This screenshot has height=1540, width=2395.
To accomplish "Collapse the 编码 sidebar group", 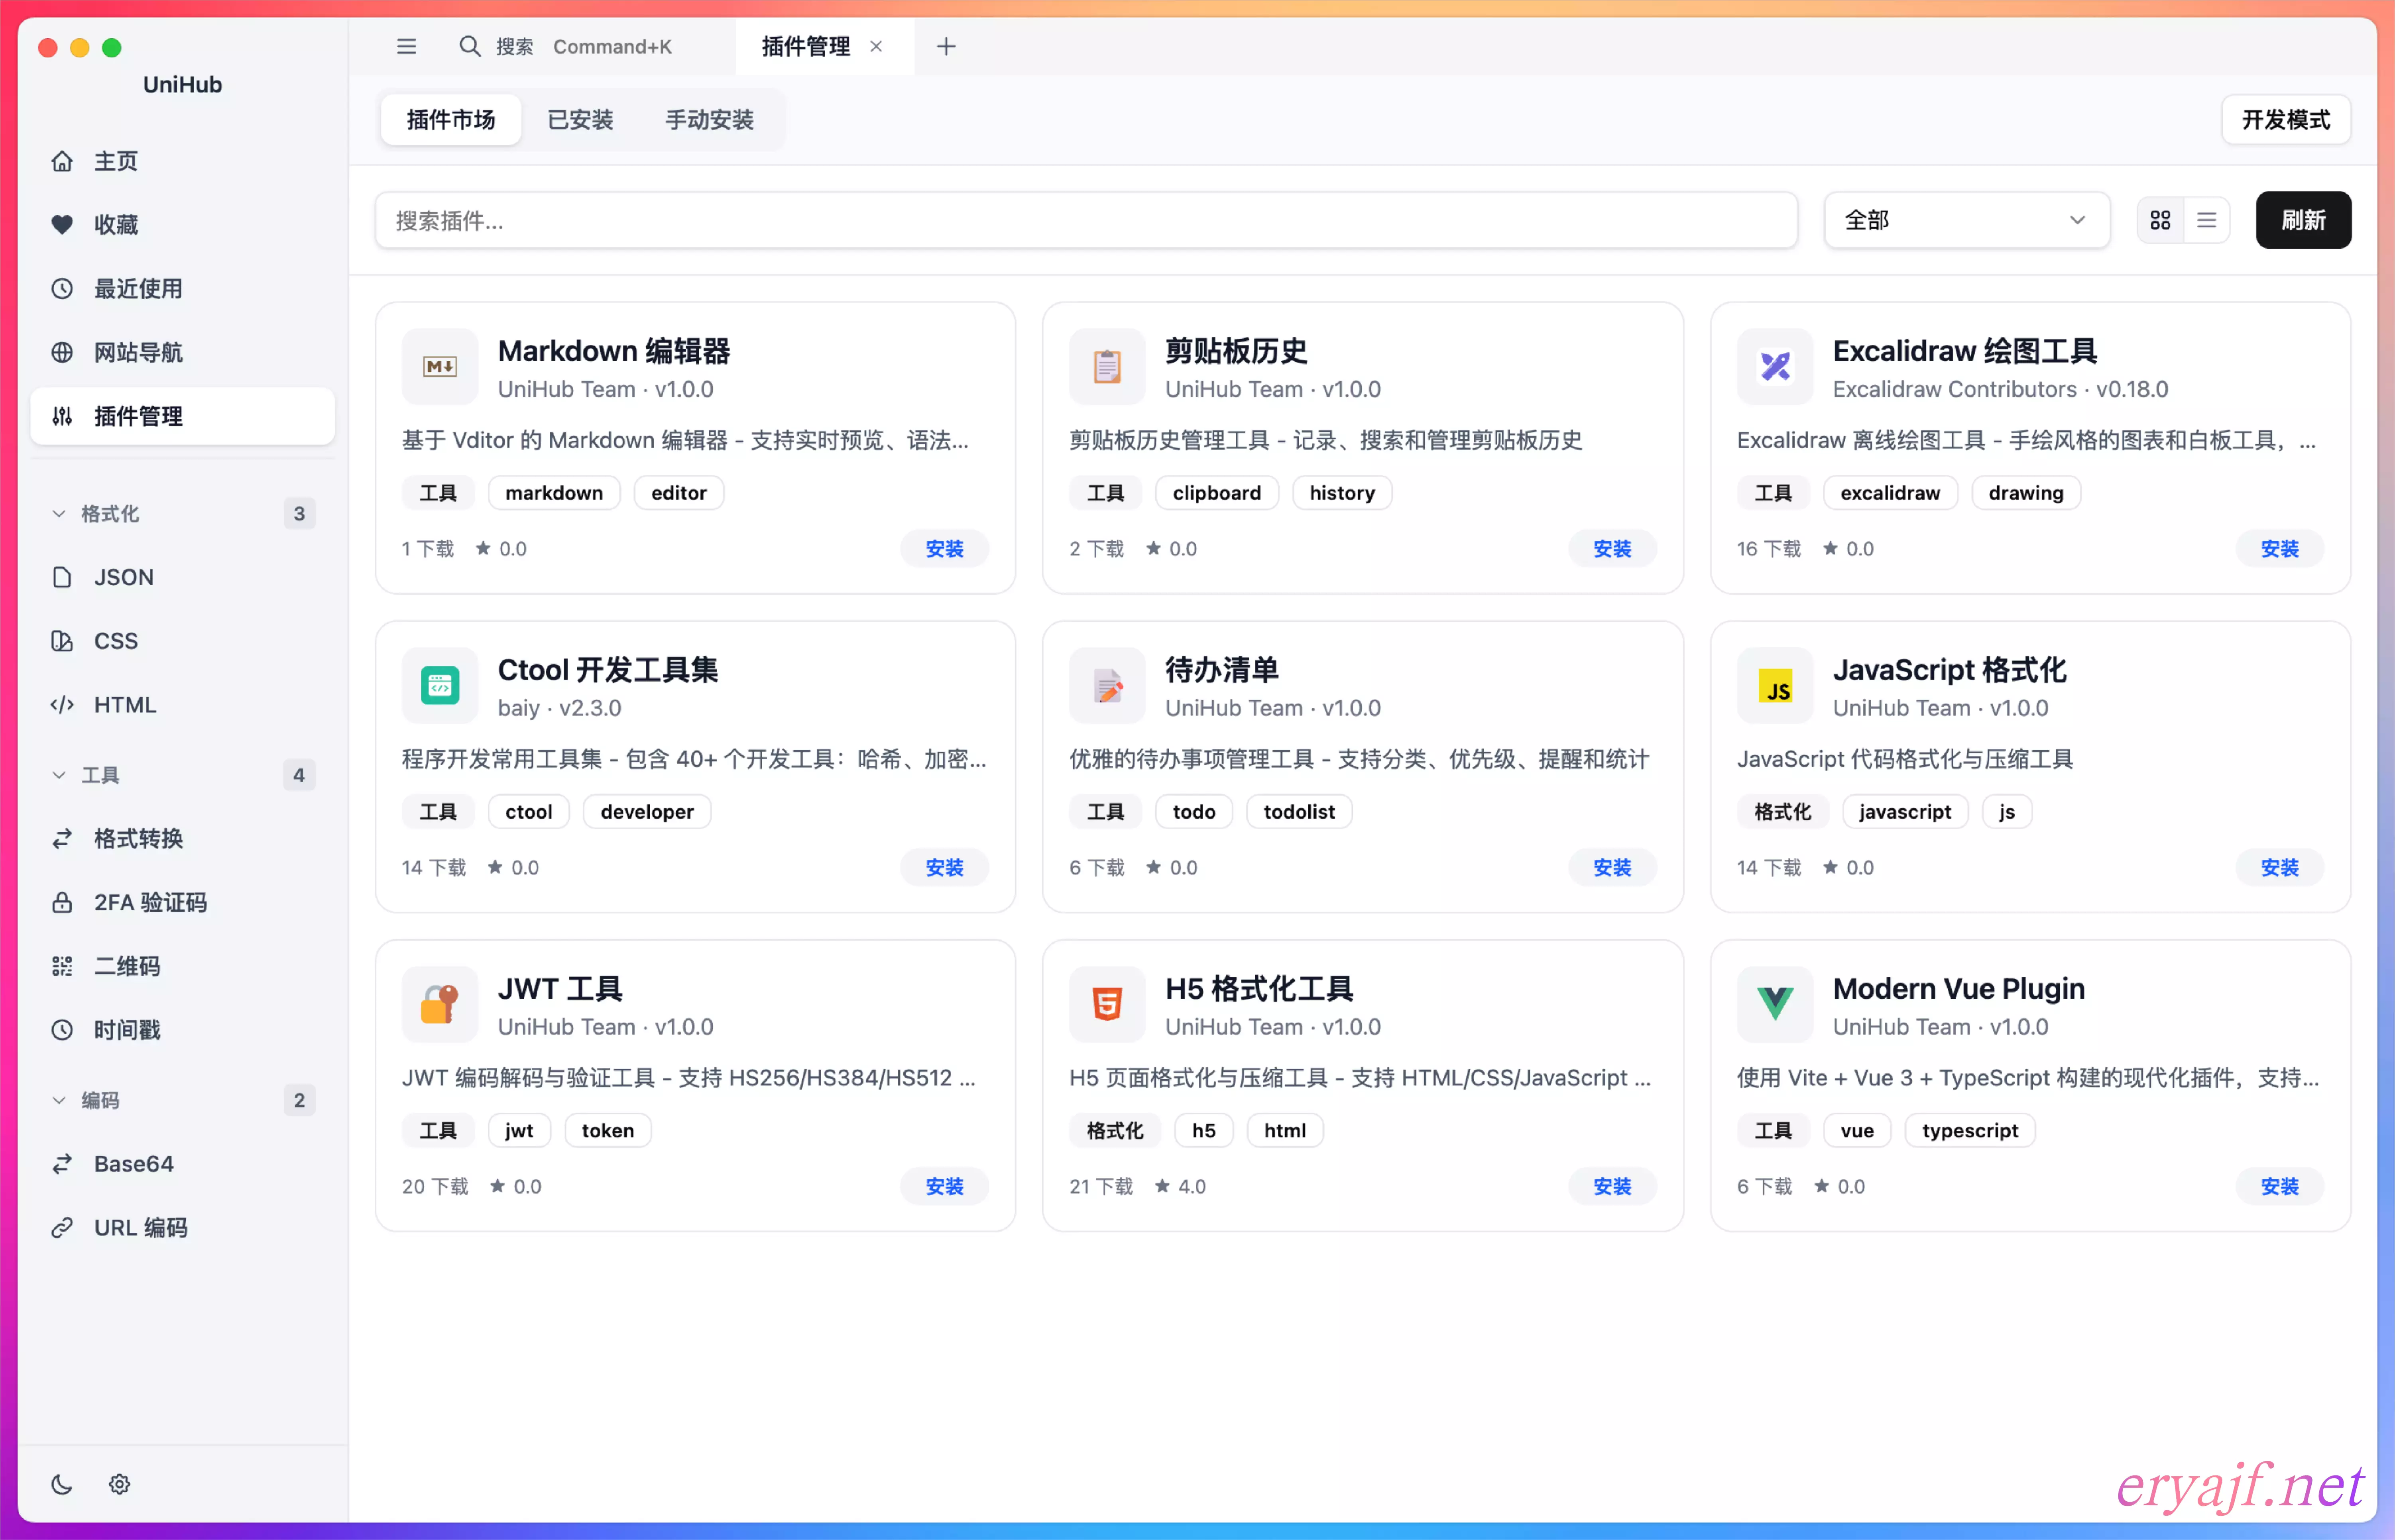I will point(59,1100).
